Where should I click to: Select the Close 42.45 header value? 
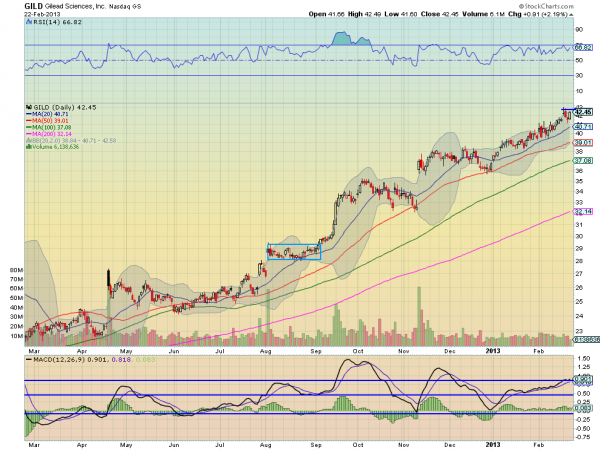point(440,14)
